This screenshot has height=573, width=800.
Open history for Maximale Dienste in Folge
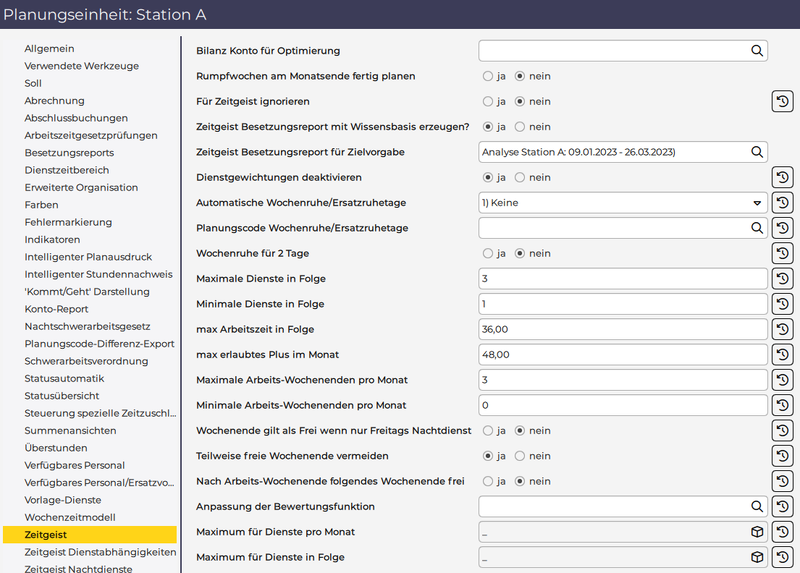pos(783,279)
